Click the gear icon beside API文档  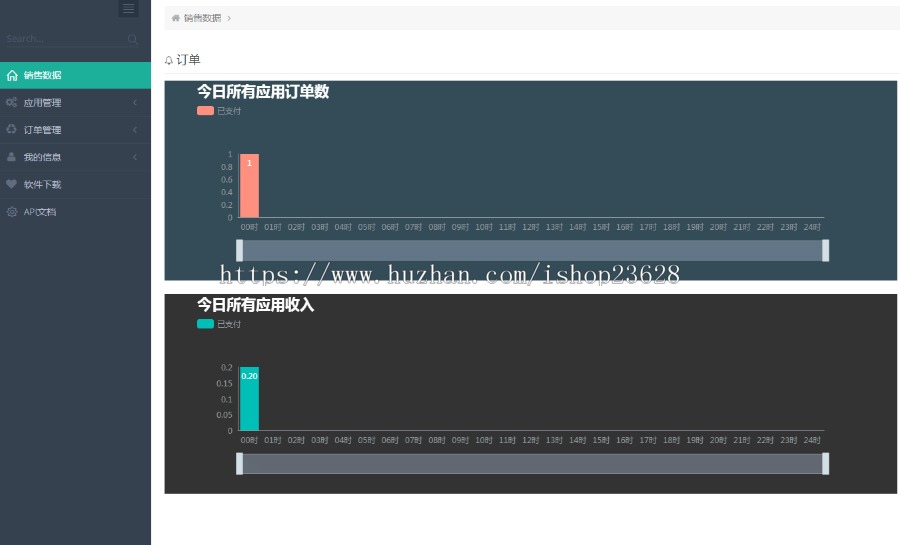[11, 212]
